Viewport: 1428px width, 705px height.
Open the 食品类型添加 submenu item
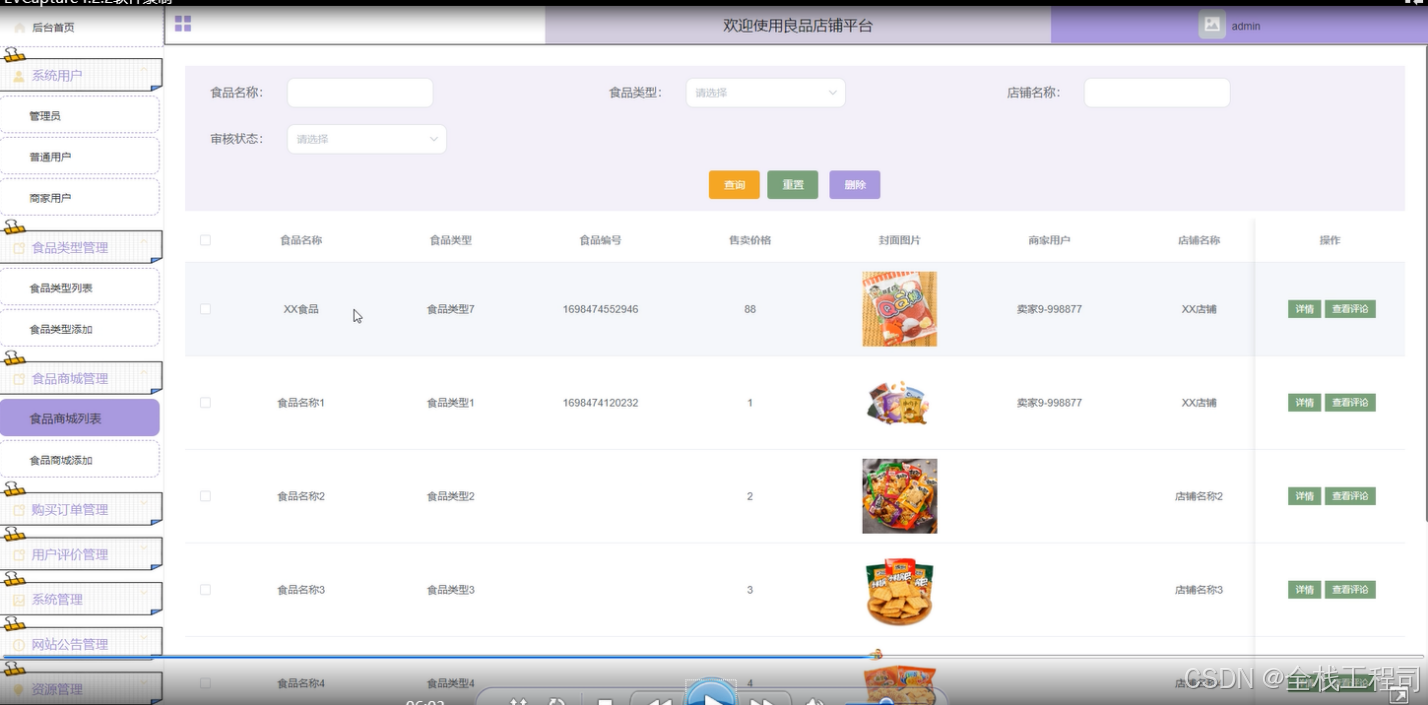point(80,329)
